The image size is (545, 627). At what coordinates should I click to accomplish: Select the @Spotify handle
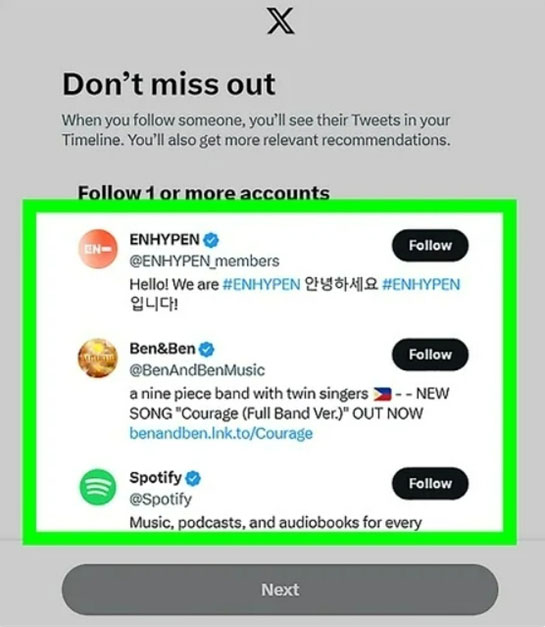click(161, 499)
